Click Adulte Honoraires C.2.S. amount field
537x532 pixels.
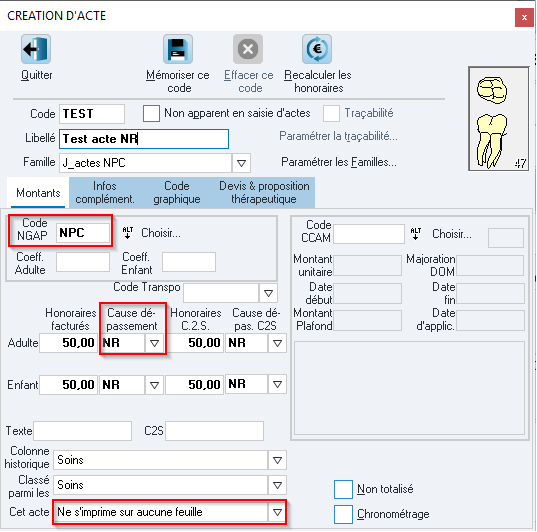195,343
